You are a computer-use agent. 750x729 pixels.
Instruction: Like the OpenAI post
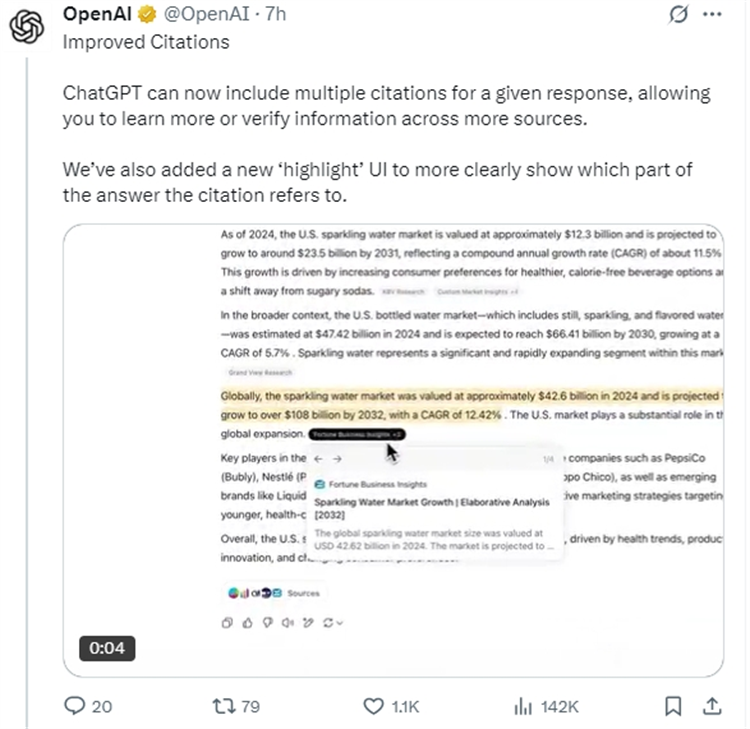point(374,706)
